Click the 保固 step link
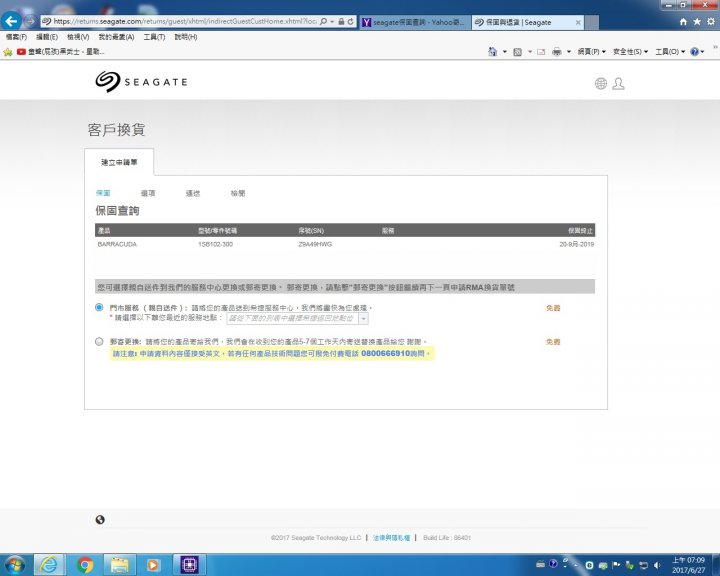This screenshot has width=720, height=576. pos(103,193)
